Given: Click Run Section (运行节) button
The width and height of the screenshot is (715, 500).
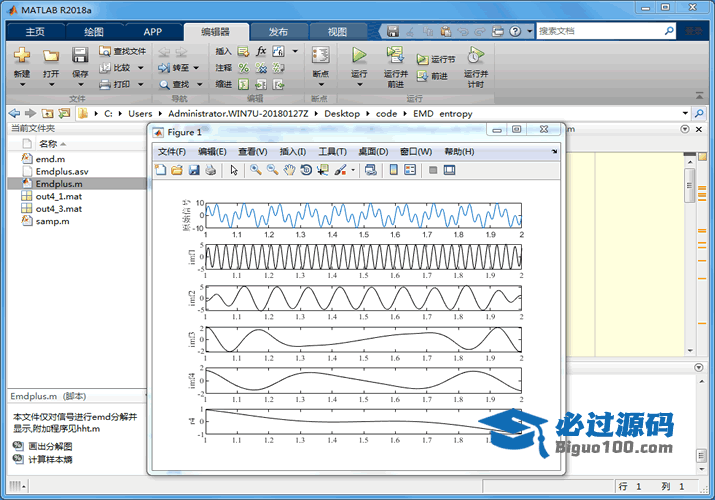Looking at the screenshot, I should pyautogui.click(x=435, y=59).
